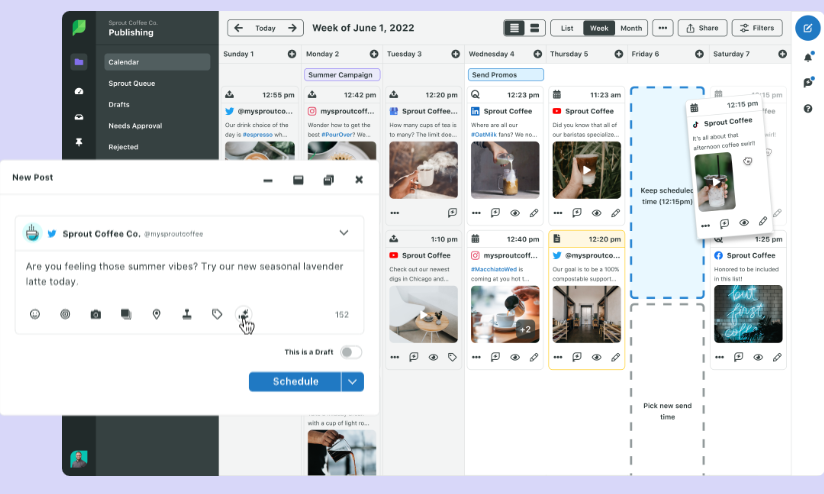Jump to Today in calendar

[265, 28]
